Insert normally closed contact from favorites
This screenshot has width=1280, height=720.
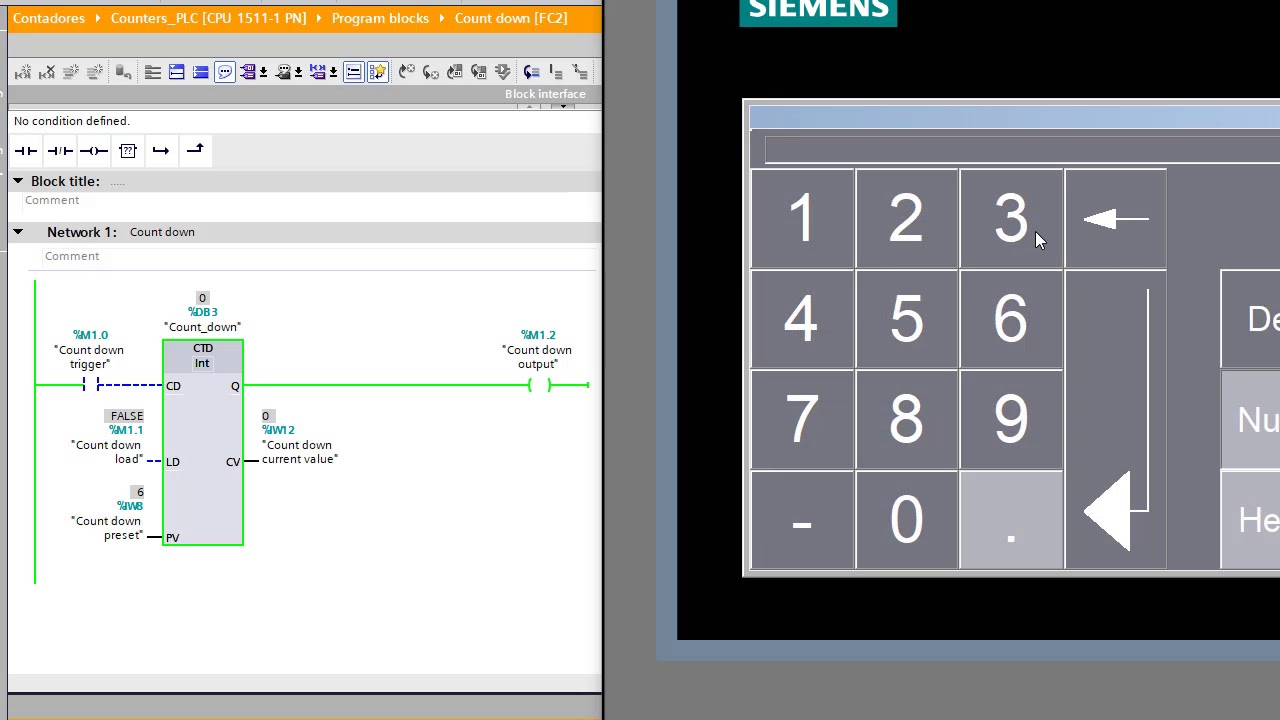coord(60,151)
